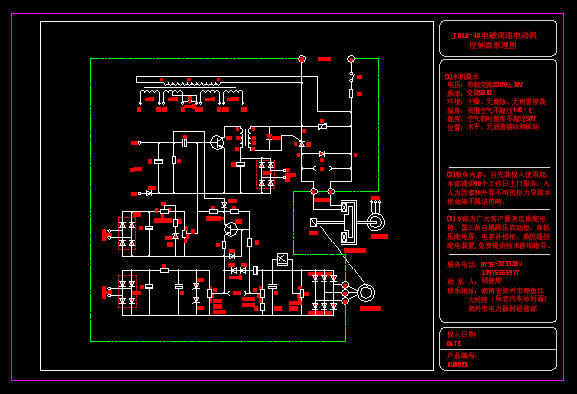The height and width of the screenshot is (394, 577).
Task: Select the top-right terminal circle on green border
Action: tap(351, 59)
